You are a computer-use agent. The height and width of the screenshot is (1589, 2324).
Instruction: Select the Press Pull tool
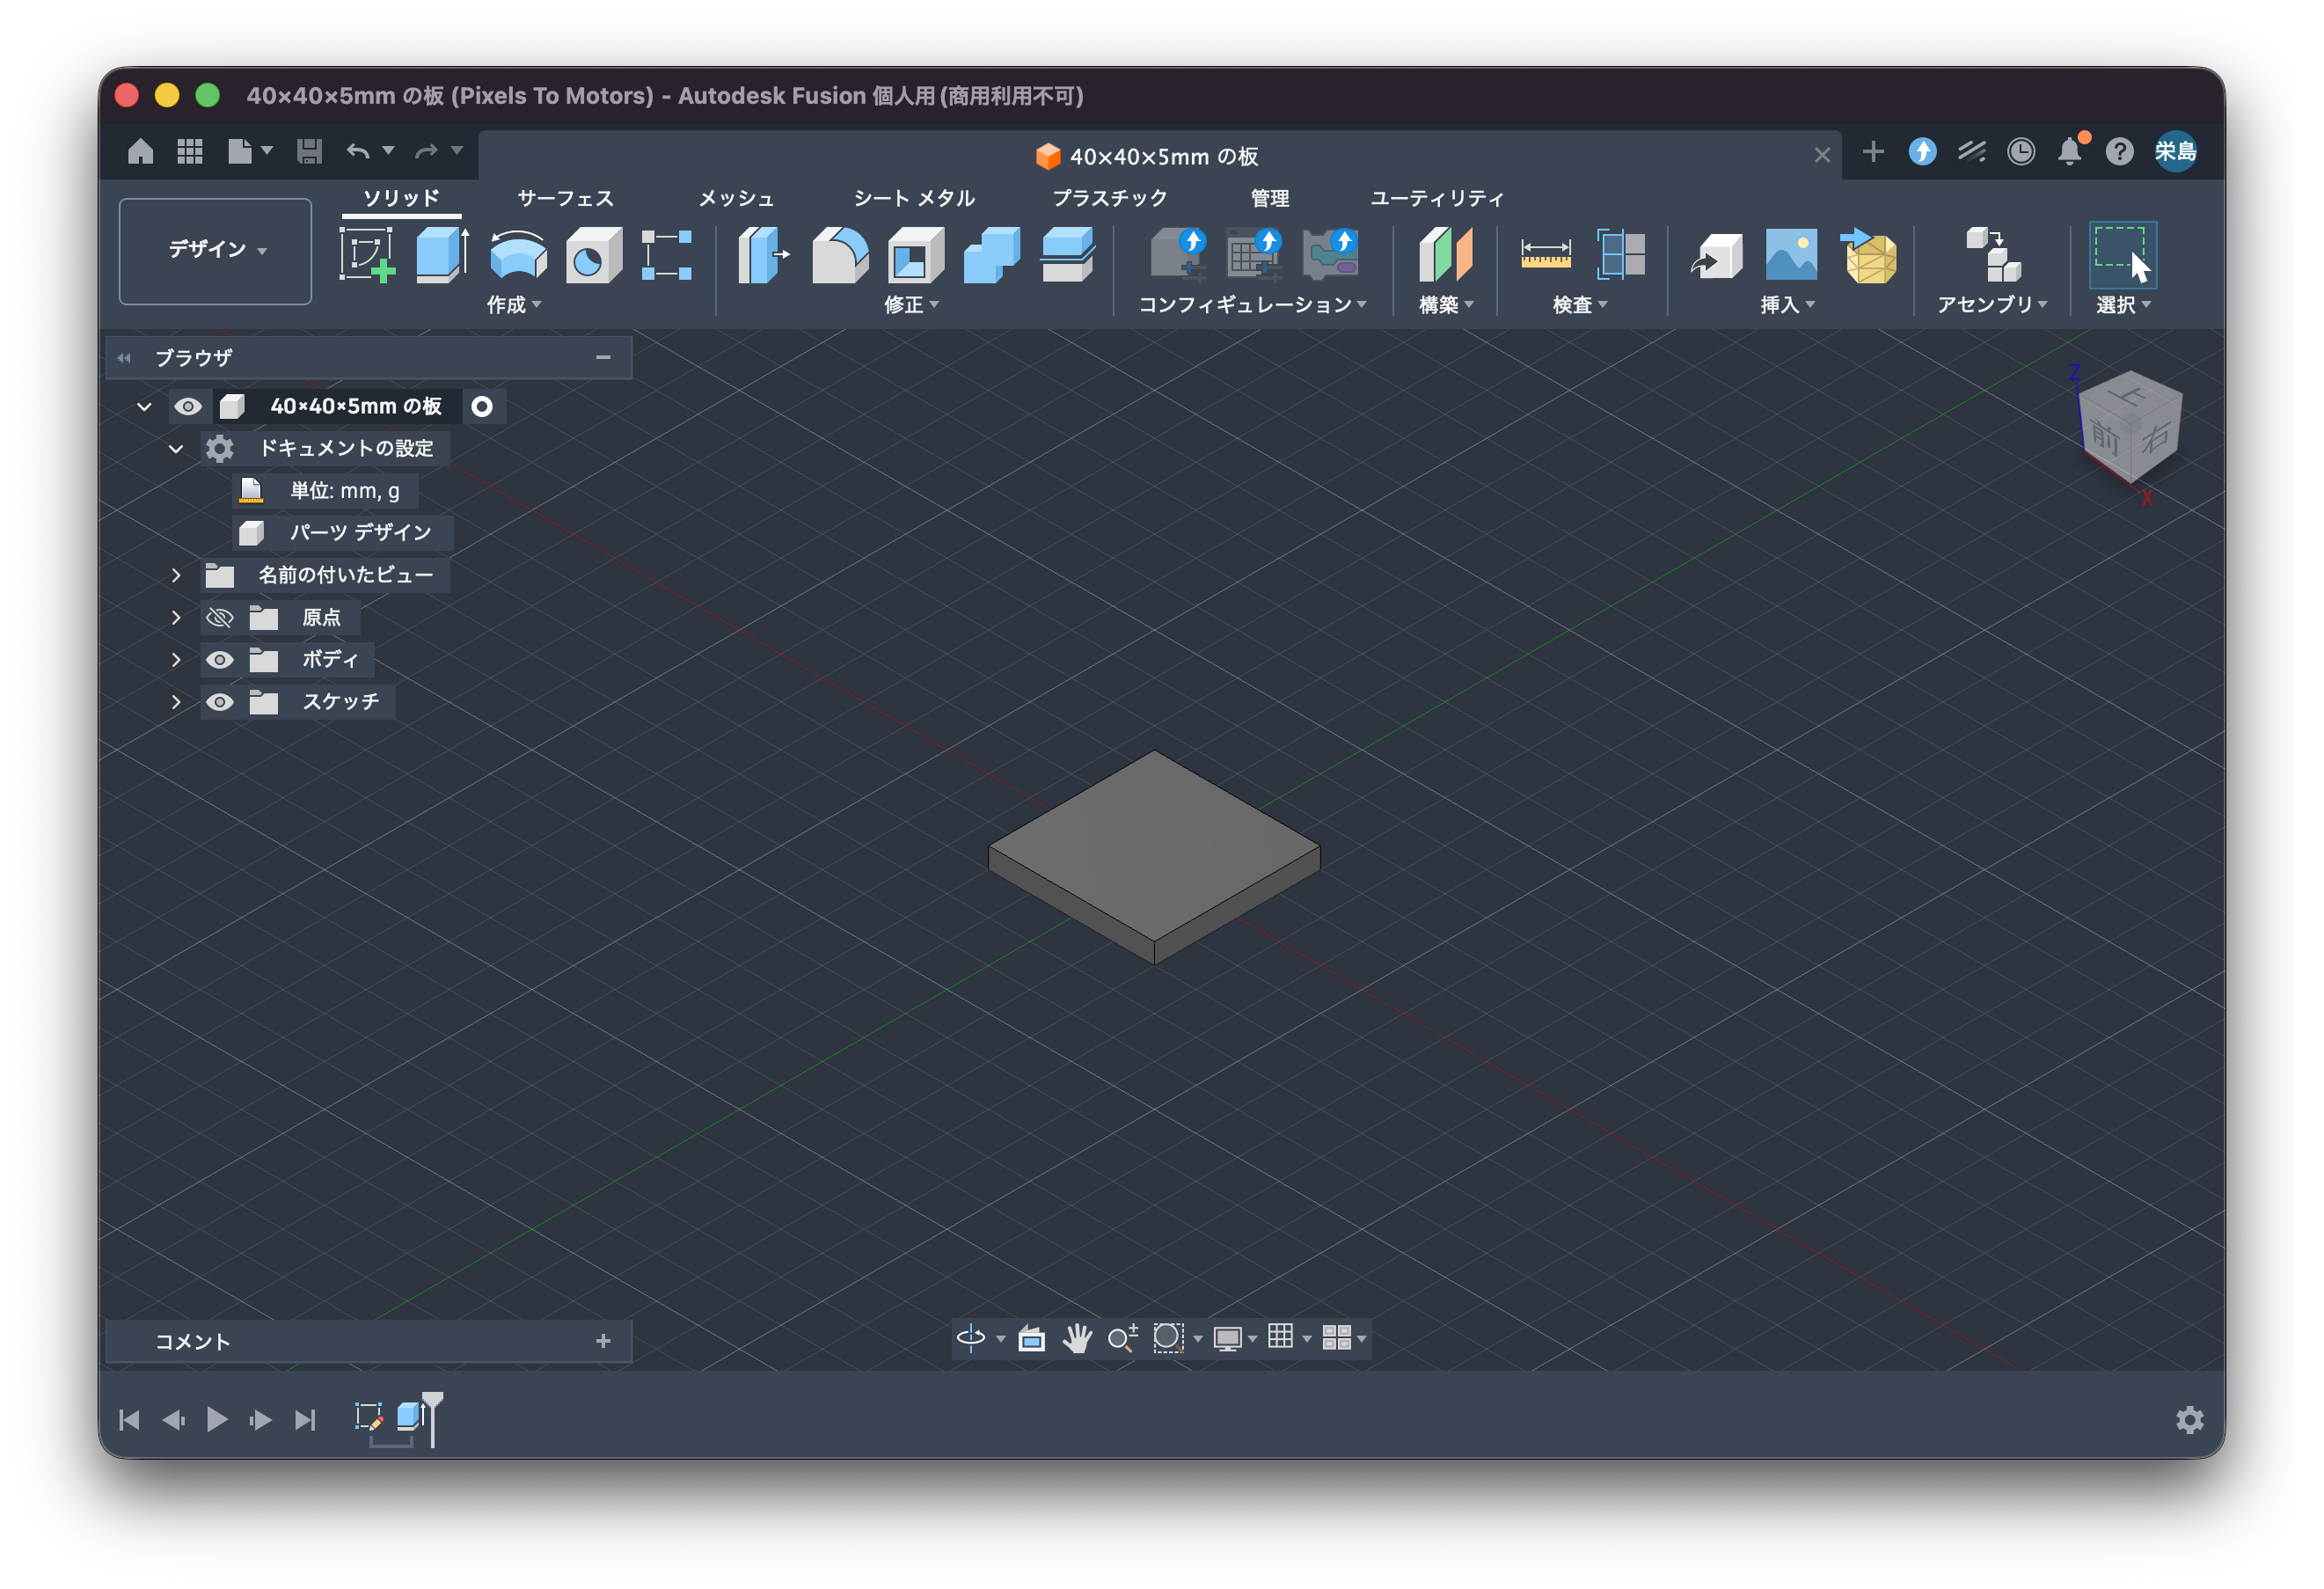click(x=764, y=254)
